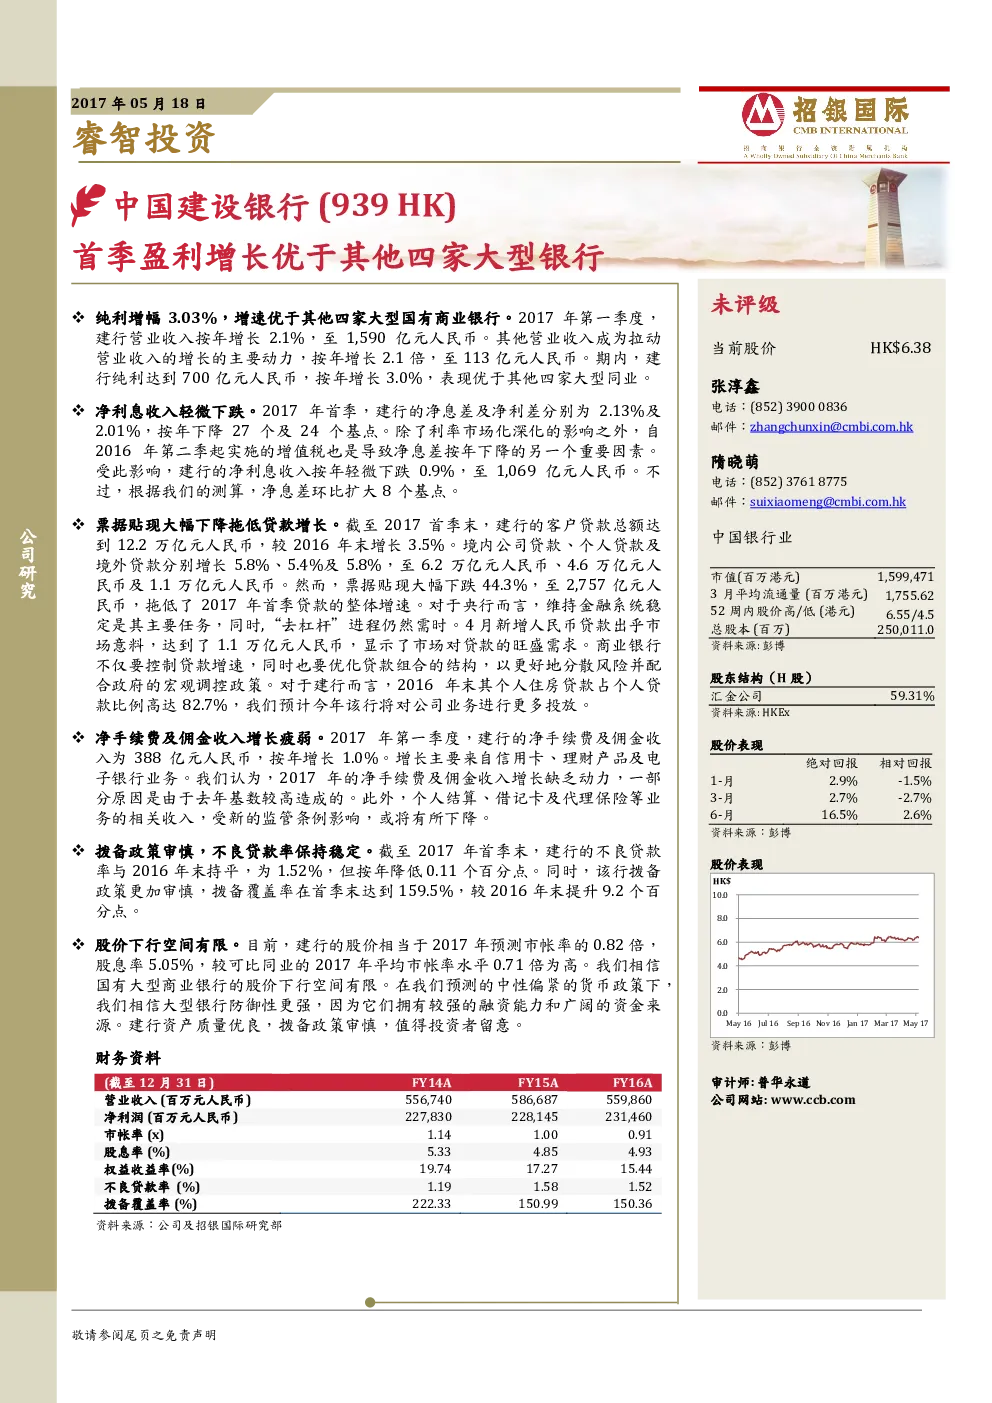The height and width of the screenshot is (1403, 992).
Task: Click the FY14A column header
Action: pos(432,1083)
